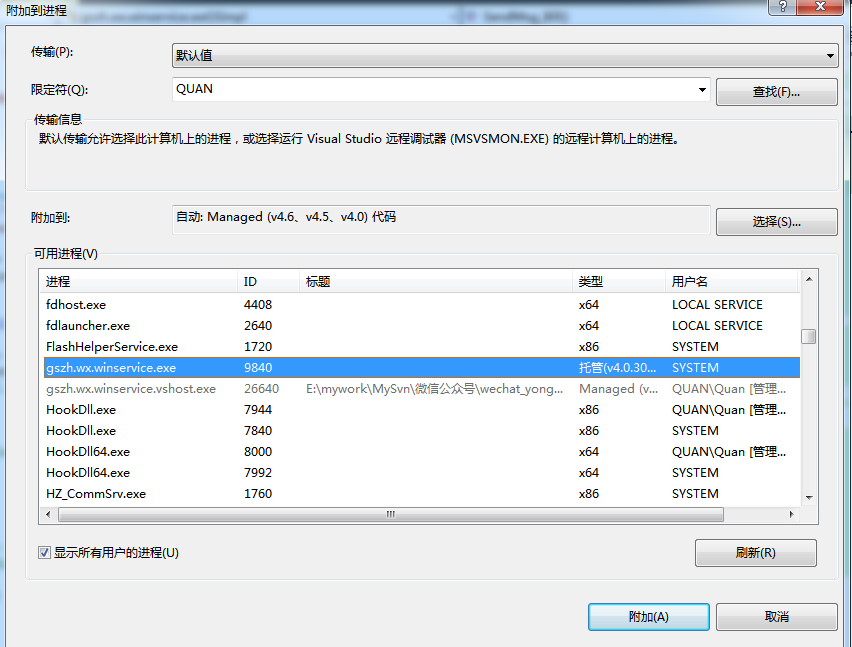
Task: Click the 取消 button
Action: click(776, 616)
